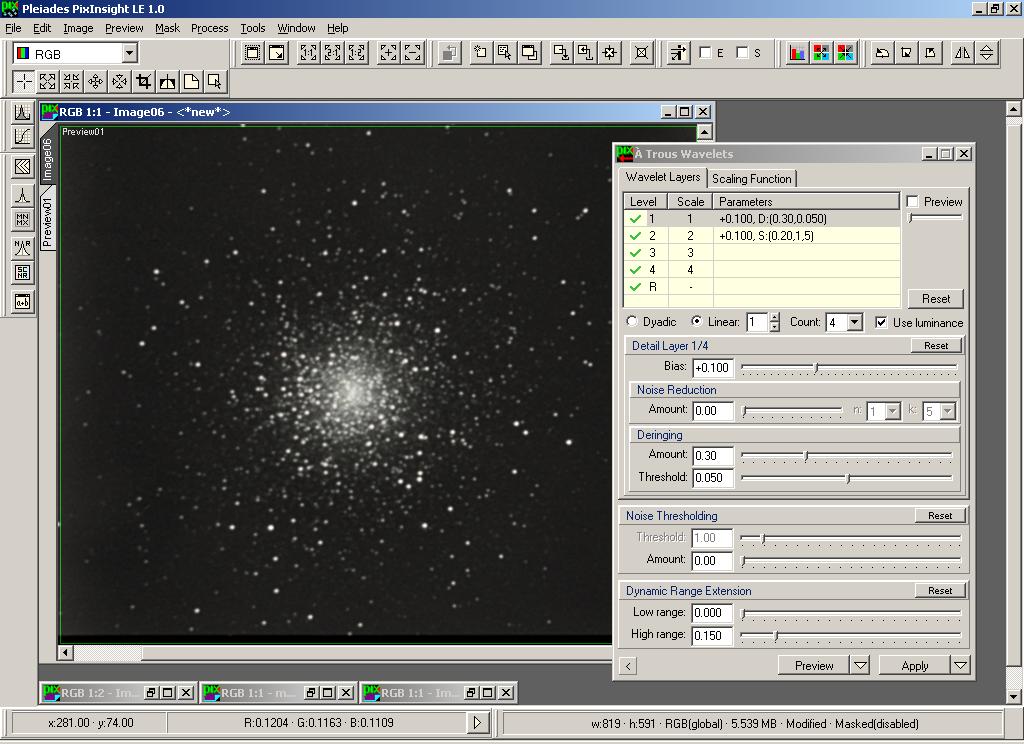Open the Histogram tool icon
1024x744 pixels.
22,112
